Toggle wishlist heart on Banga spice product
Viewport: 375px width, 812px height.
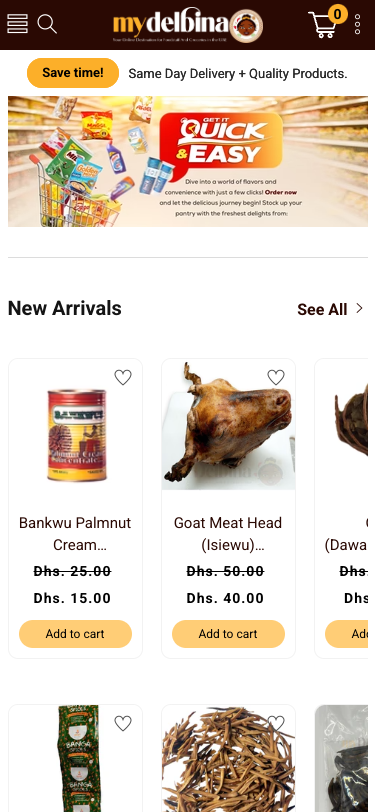coord(123,723)
